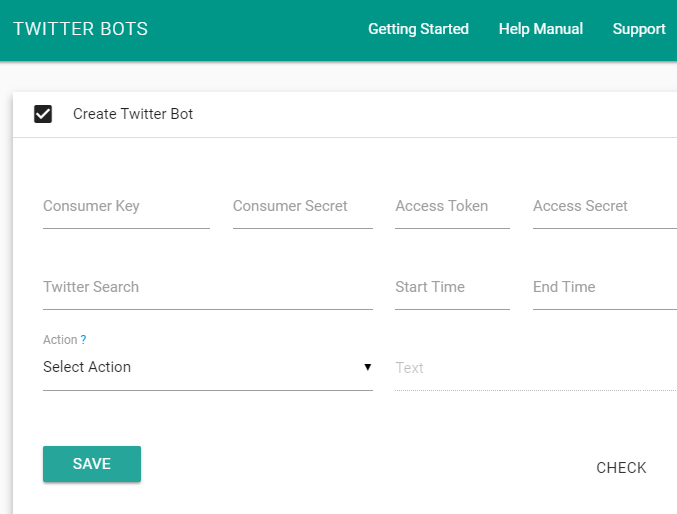Open the Support menu item

639,29
